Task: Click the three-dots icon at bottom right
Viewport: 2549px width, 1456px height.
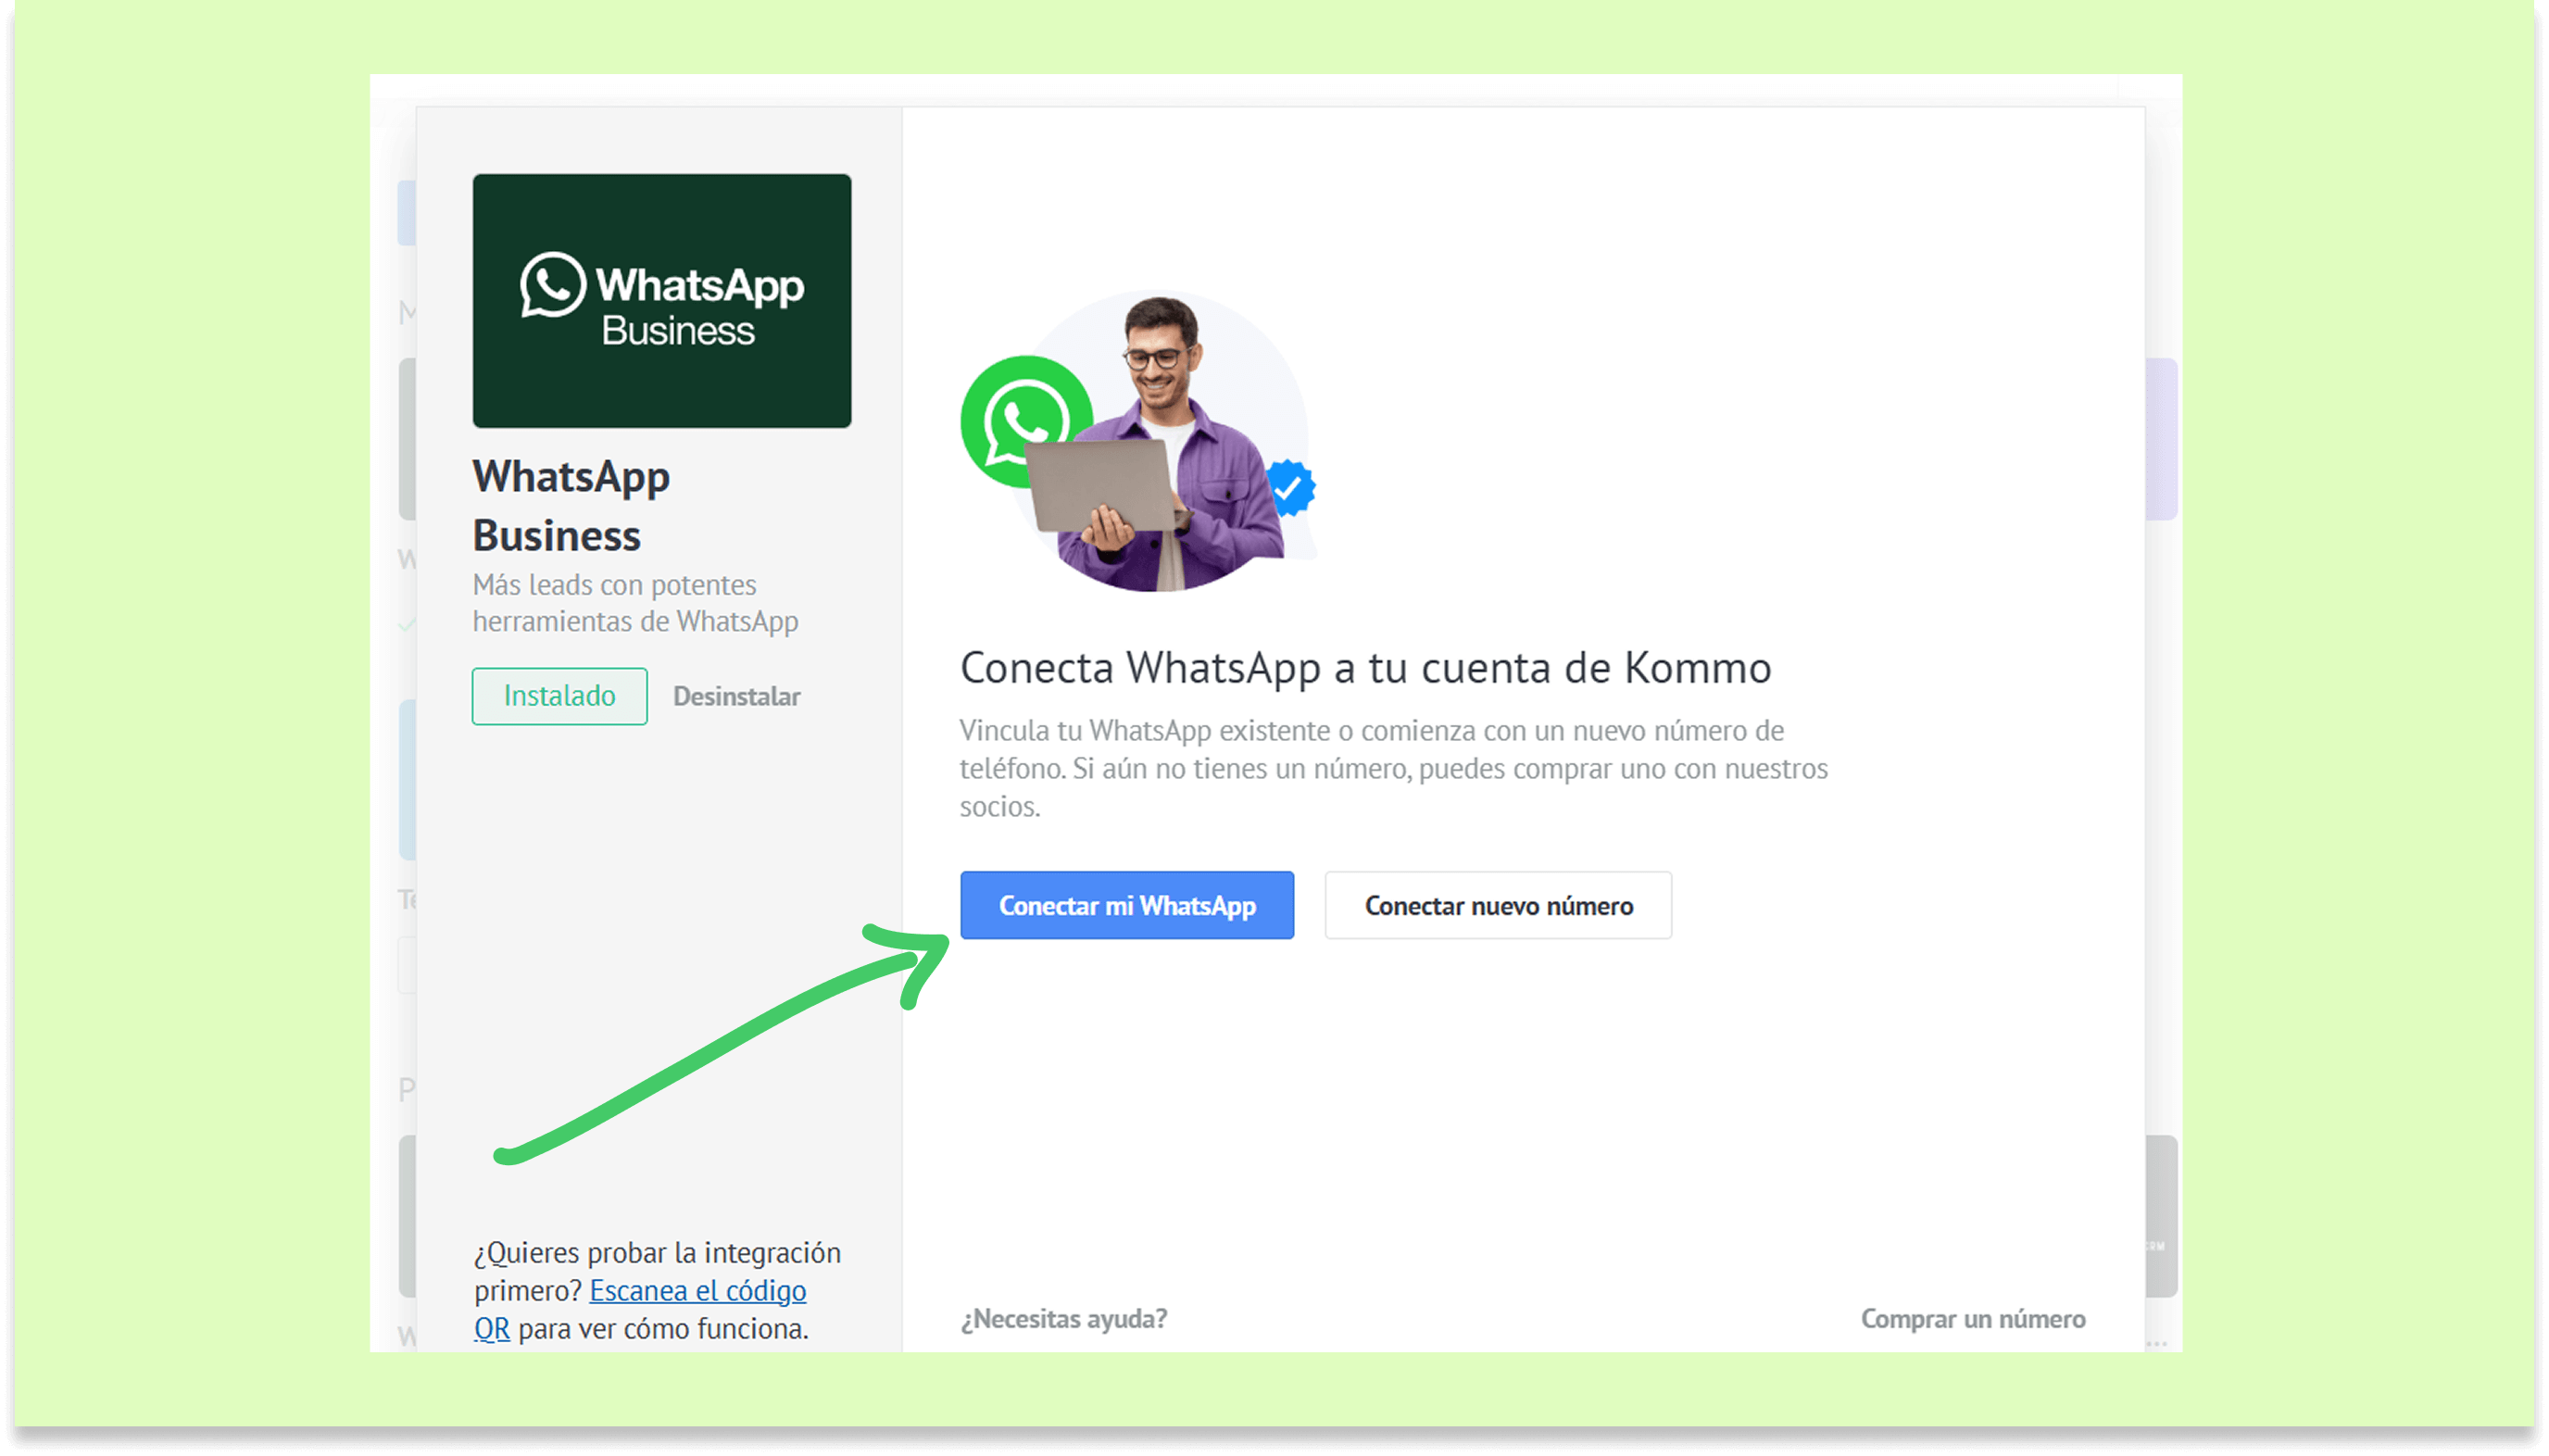Action: click(2157, 1344)
